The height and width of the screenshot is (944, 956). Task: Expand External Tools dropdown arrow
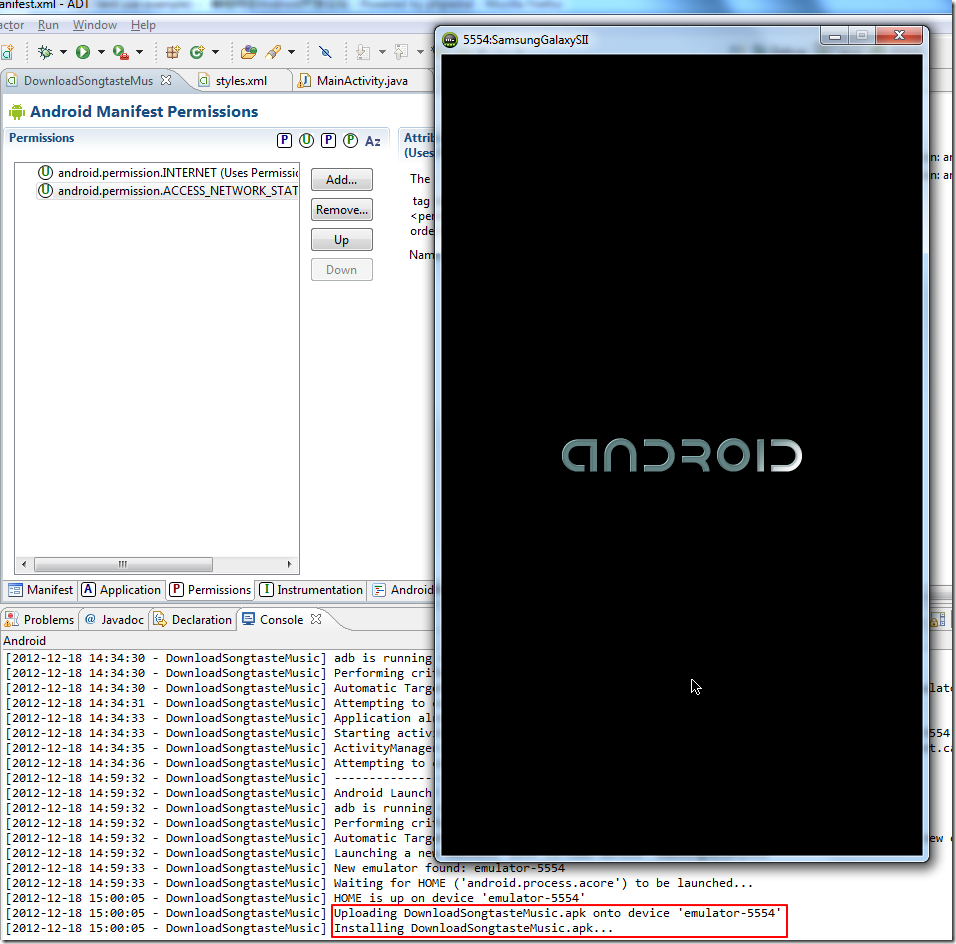(140, 52)
